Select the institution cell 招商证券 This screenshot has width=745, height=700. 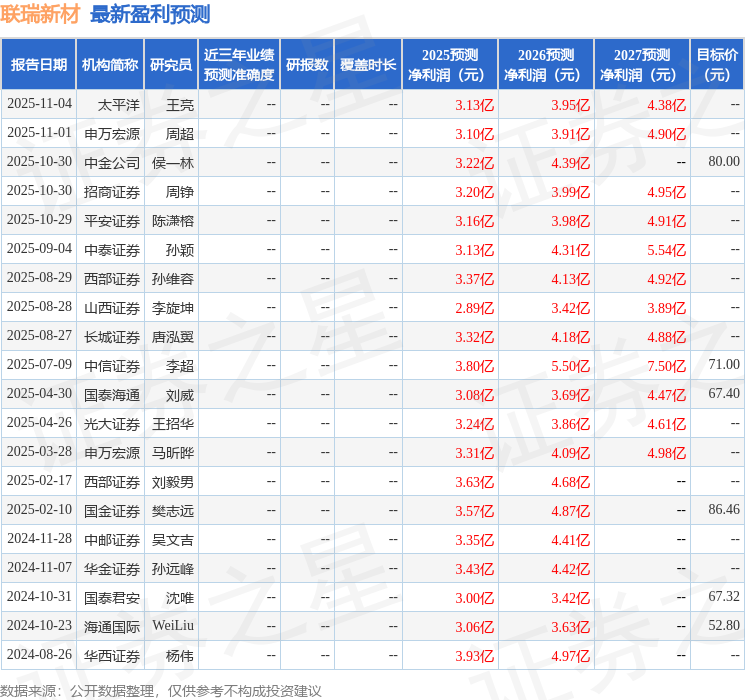pos(112,192)
